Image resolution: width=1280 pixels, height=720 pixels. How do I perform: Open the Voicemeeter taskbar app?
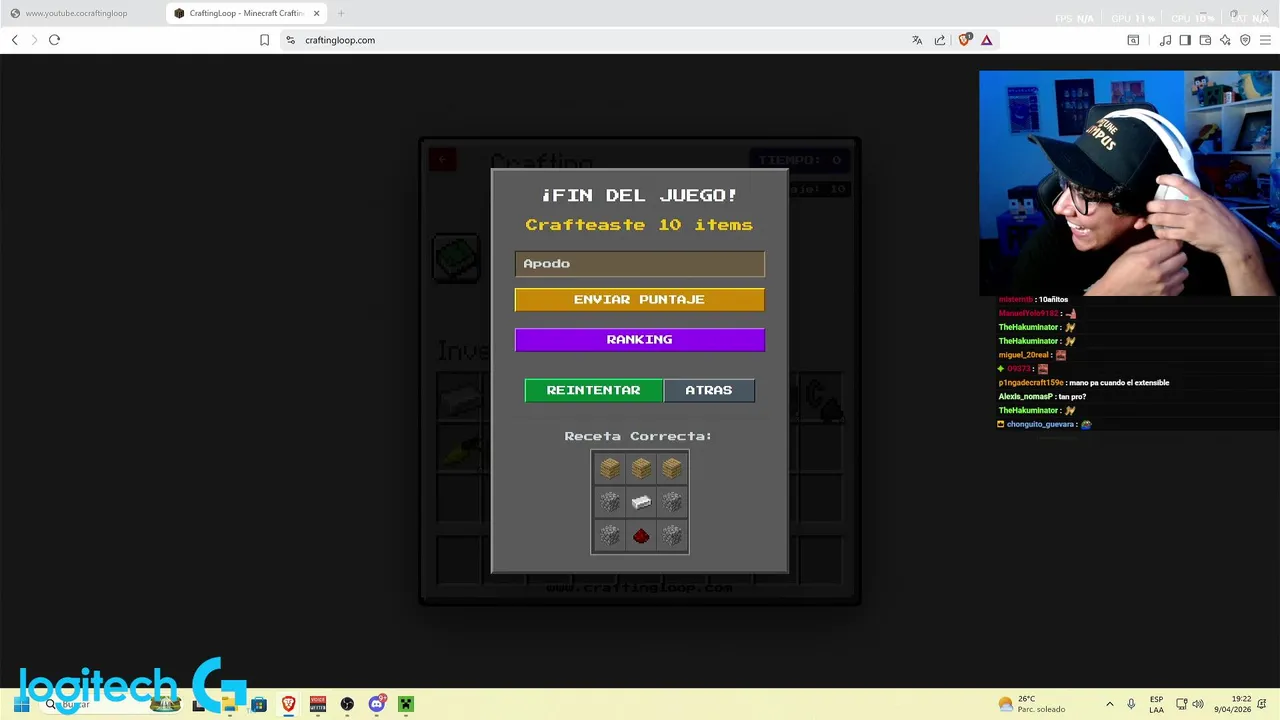click(318, 704)
